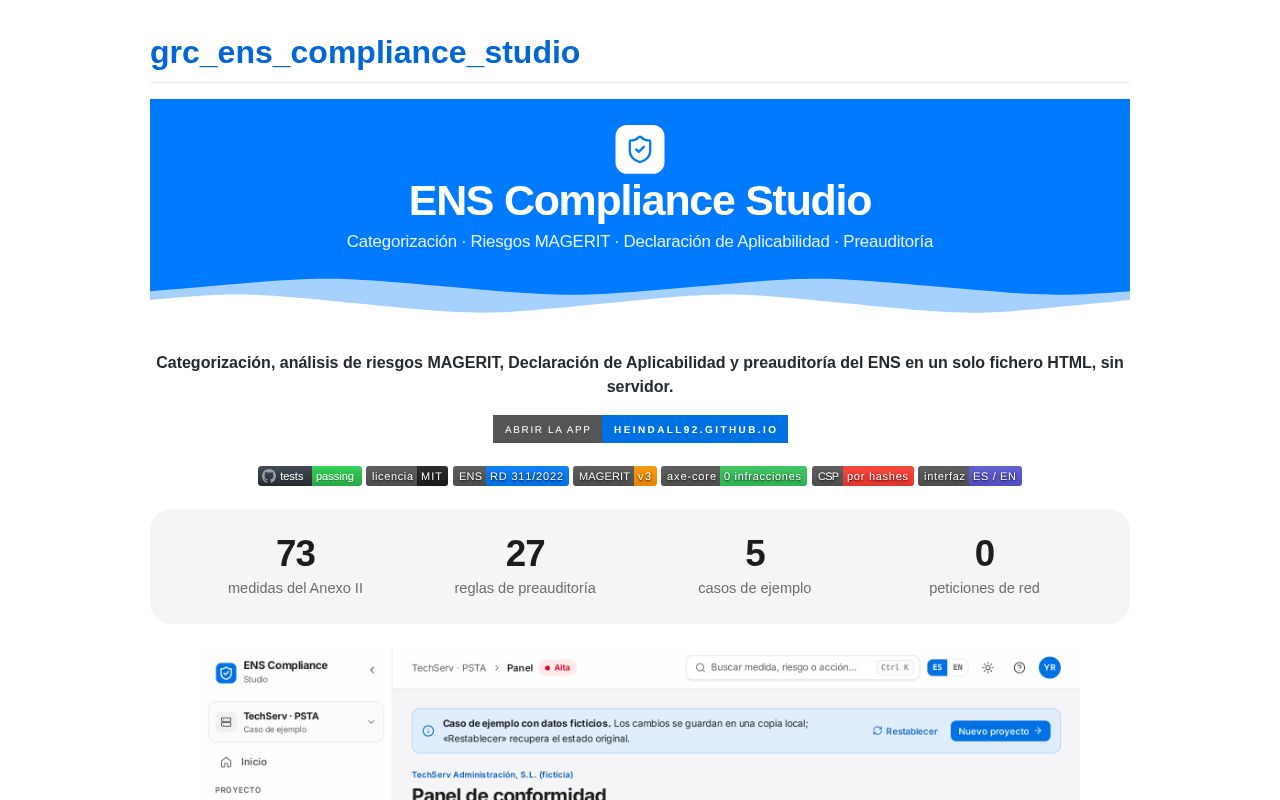The width and height of the screenshot is (1280, 800).
Task: Collapse the sidebar with the left chevron
Action: 372,670
